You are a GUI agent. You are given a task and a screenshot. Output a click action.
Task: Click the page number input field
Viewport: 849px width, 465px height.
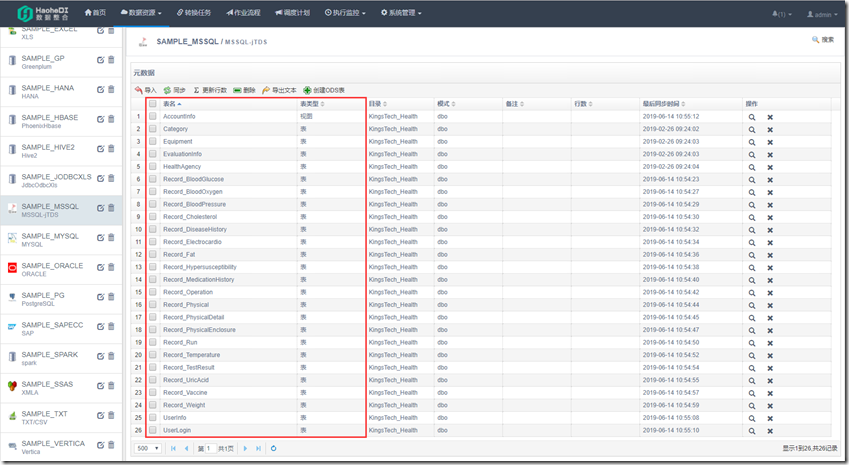coord(210,448)
